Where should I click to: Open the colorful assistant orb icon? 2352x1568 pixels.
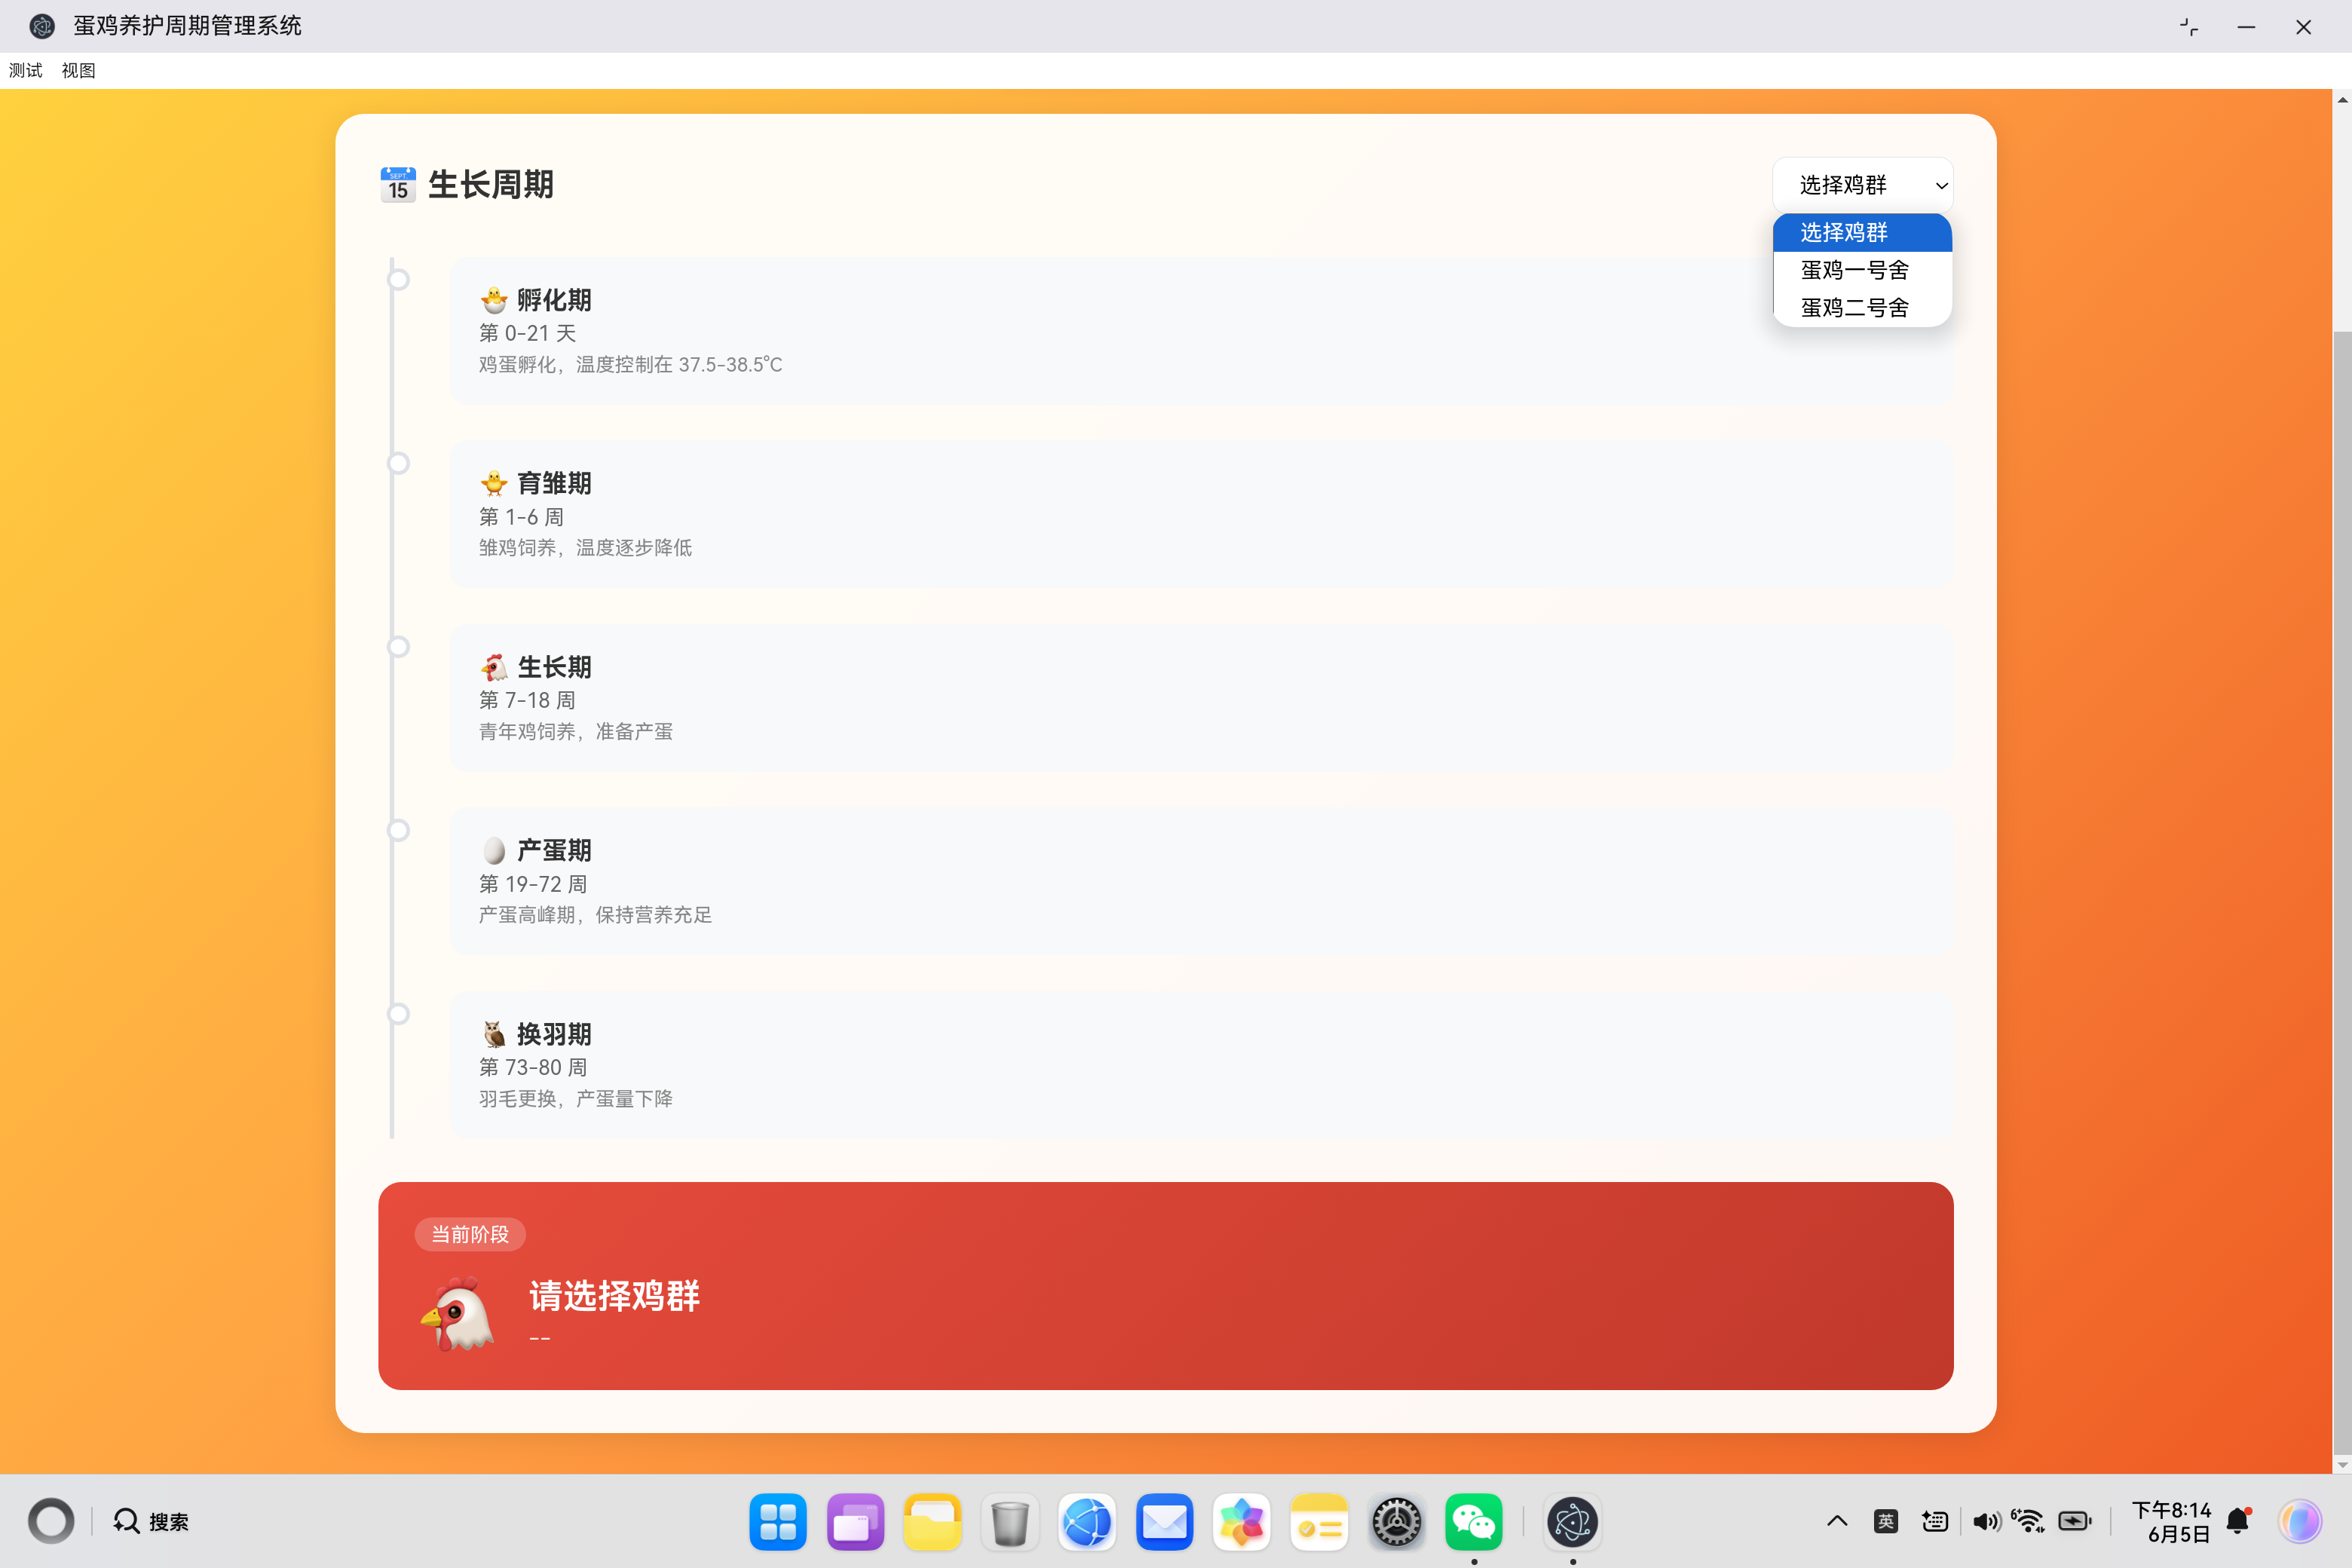(x=2300, y=1521)
